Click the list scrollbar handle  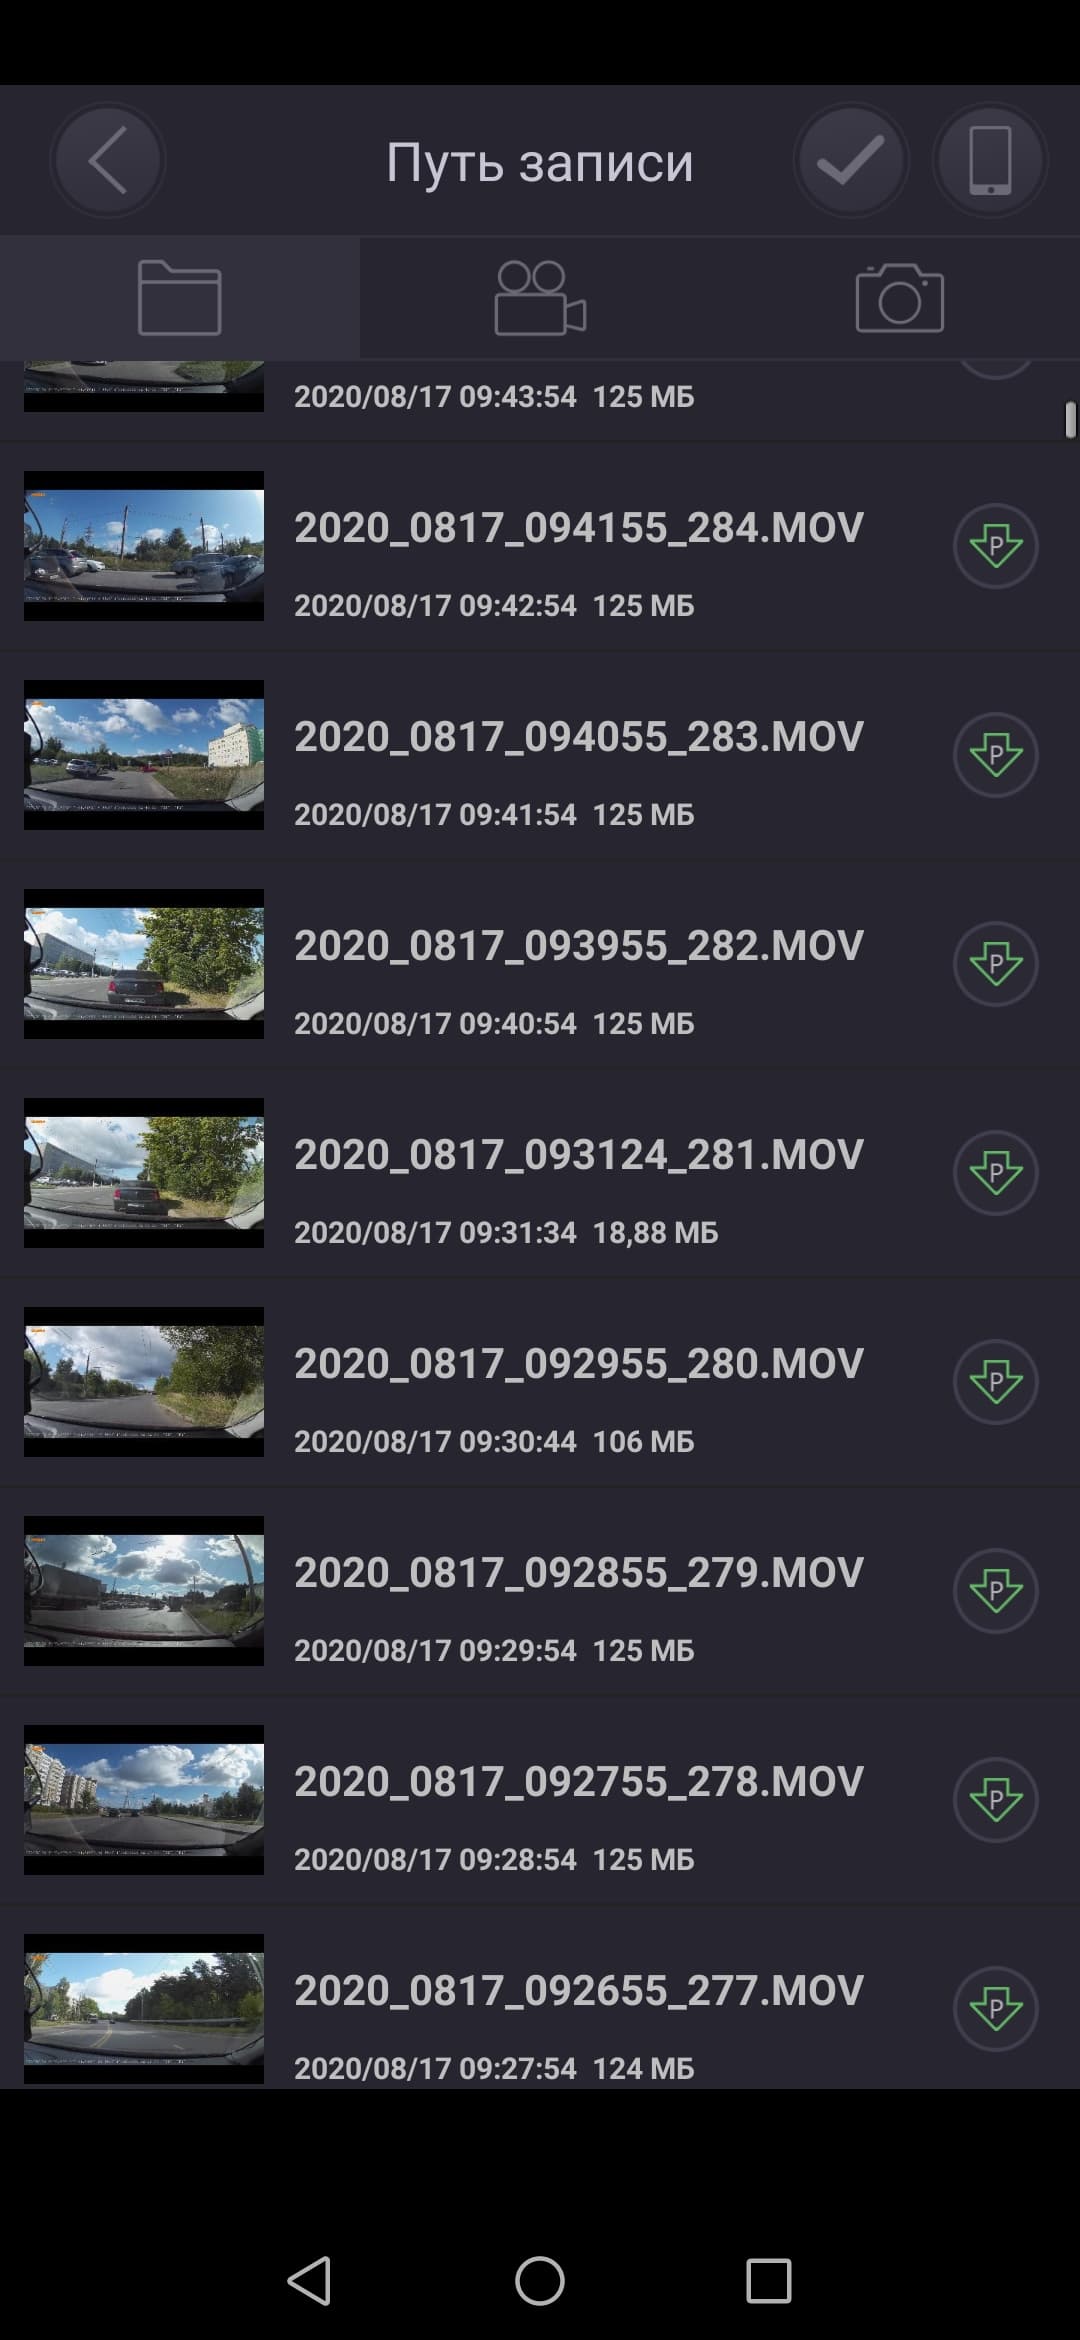pyautogui.click(x=1070, y=420)
